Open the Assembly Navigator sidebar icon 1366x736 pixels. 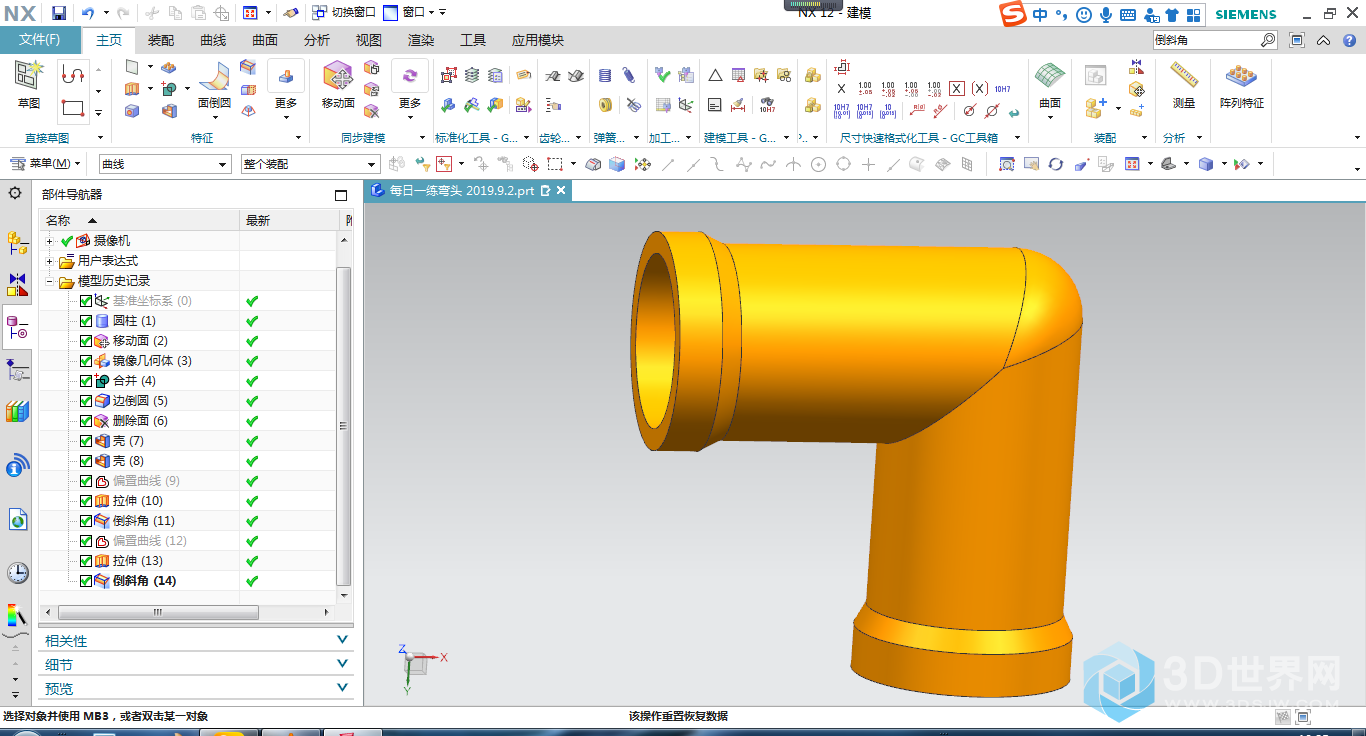tap(17, 242)
